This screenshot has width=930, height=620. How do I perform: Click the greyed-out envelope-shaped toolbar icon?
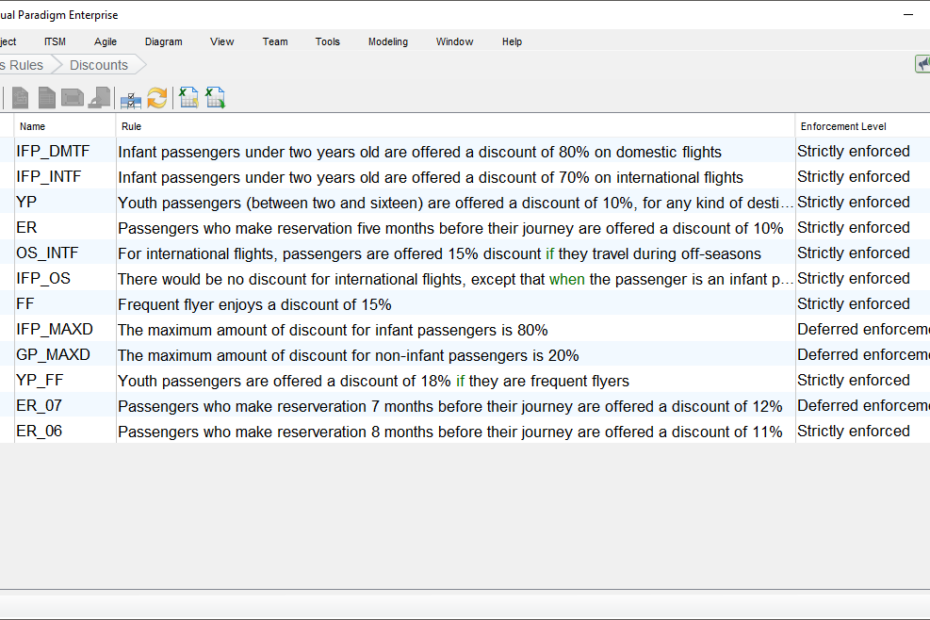coord(72,98)
